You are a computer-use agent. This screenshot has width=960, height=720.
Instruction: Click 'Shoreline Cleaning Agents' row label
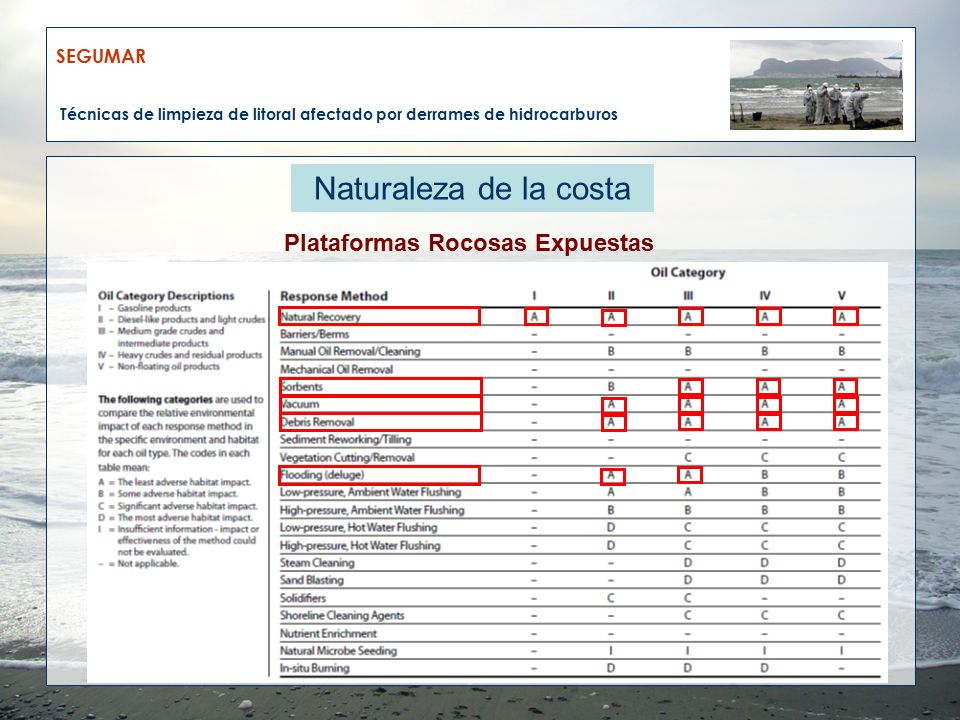[x=342, y=615]
